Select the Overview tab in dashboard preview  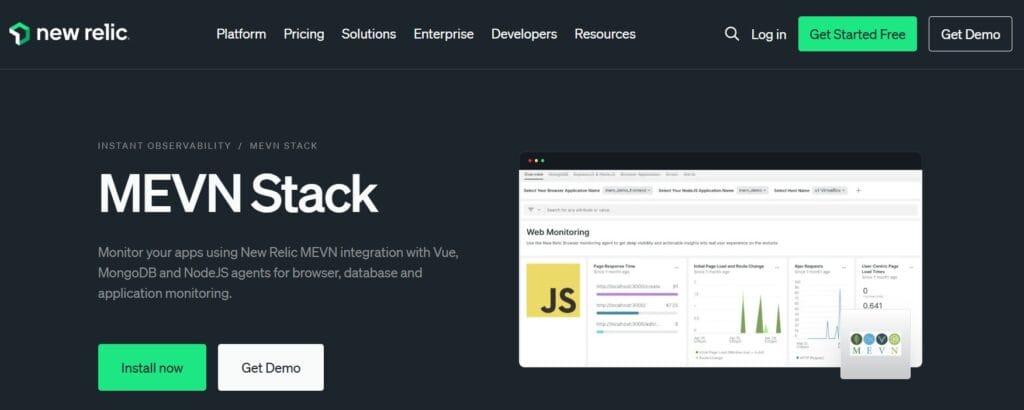[534, 174]
